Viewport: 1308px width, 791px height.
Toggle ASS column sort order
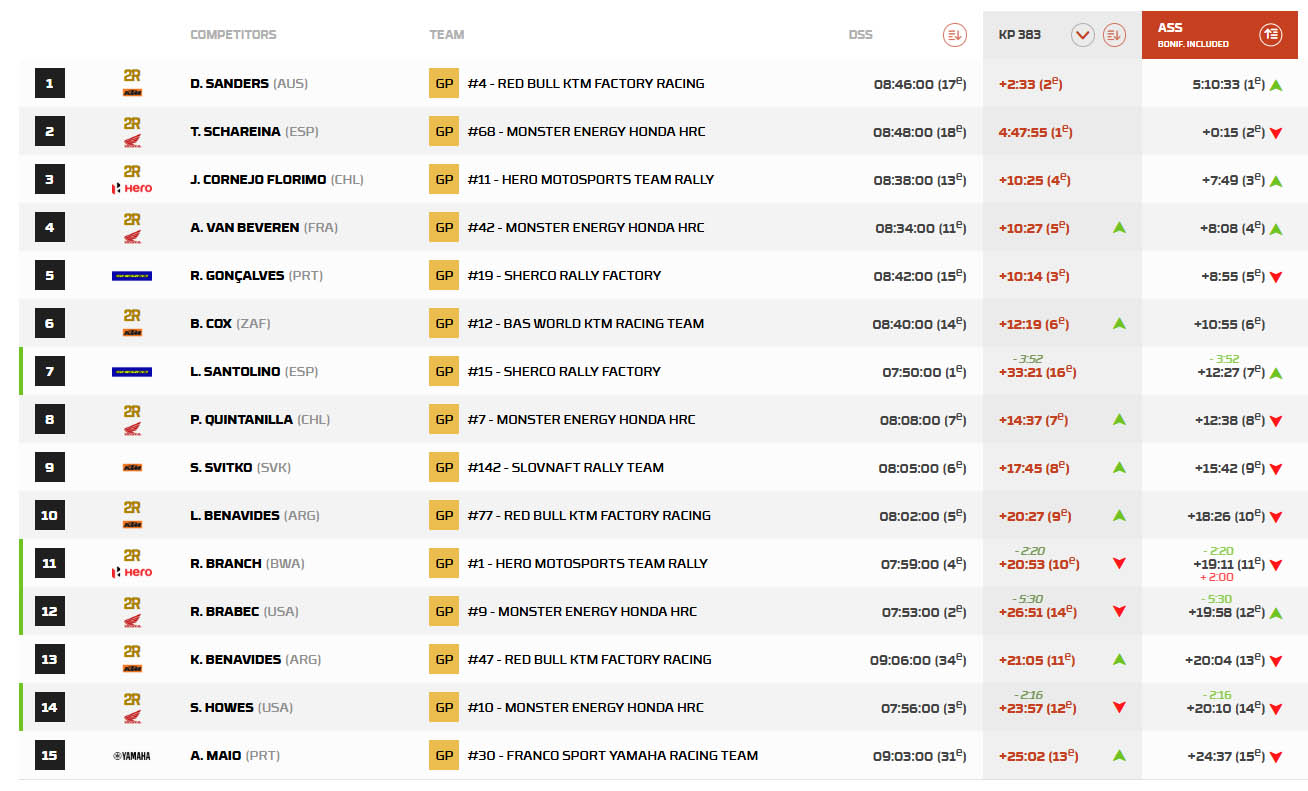click(1270, 35)
